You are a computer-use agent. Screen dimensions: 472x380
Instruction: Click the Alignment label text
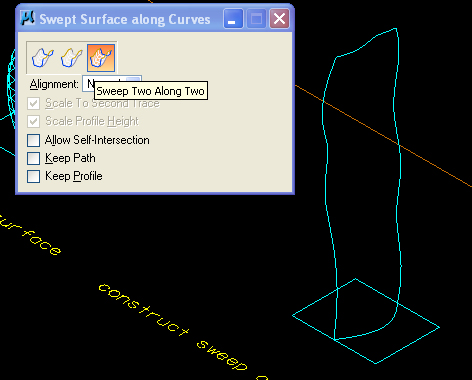pyautogui.click(x=54, y=84)
